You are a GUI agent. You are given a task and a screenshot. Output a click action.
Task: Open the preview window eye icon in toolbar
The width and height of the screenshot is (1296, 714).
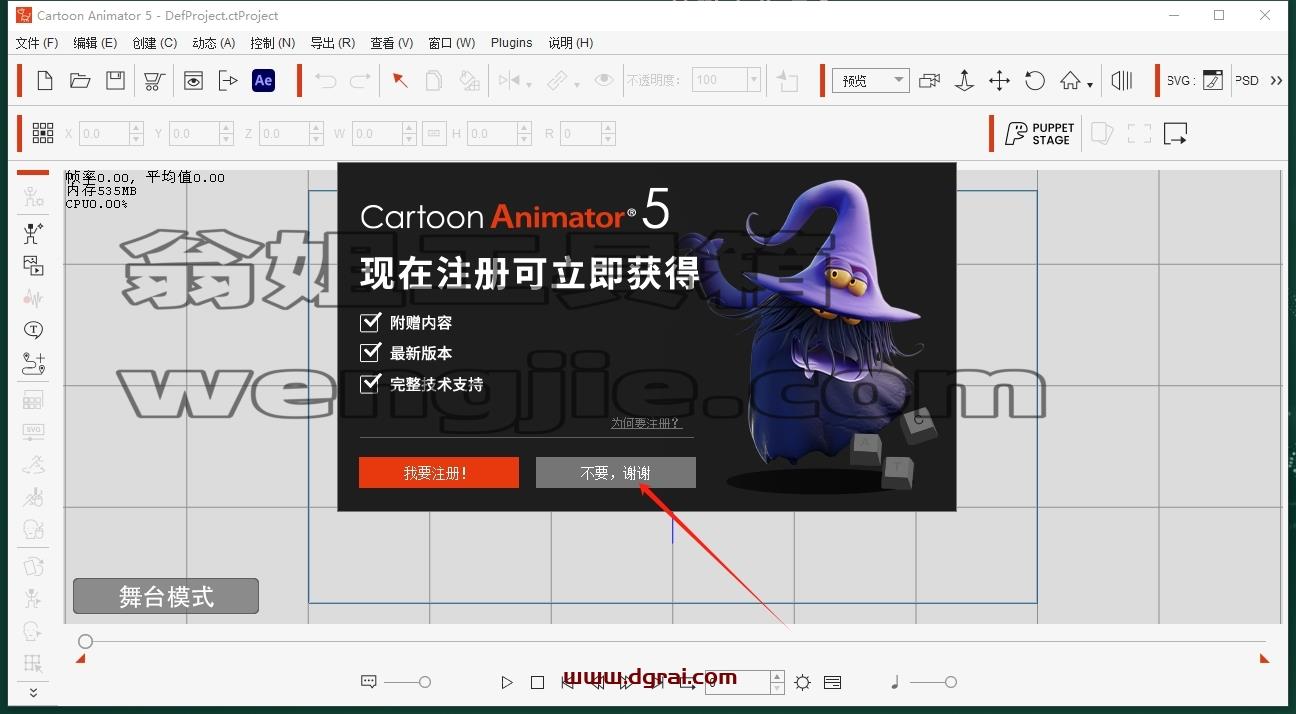point(193,81)
